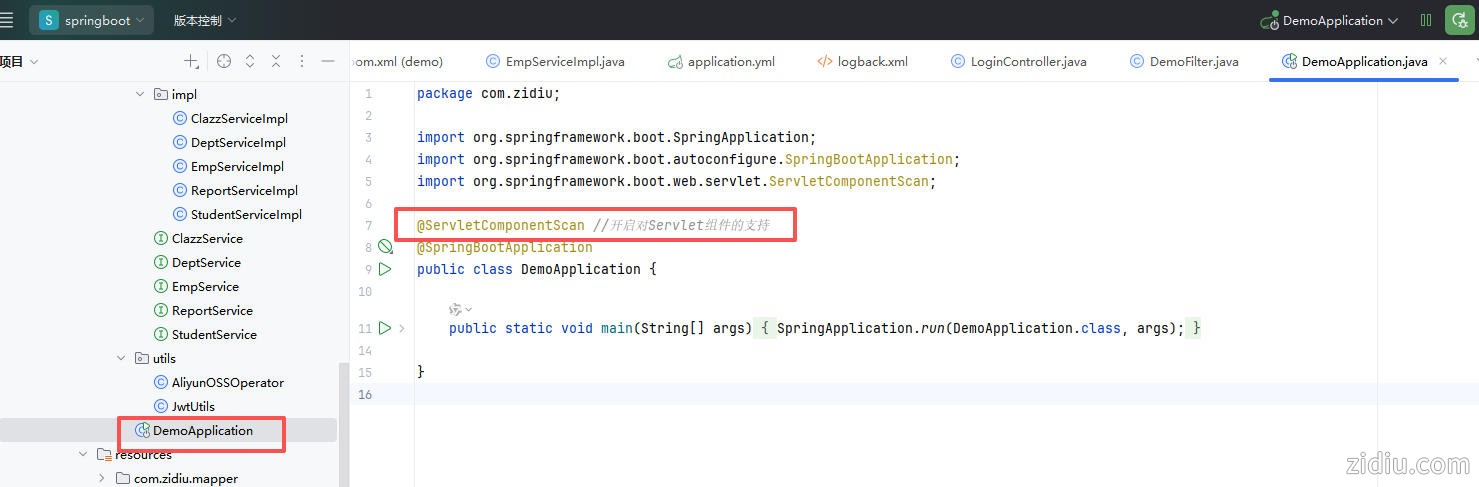Open DemoApplication run configuration dropdown
This screenshot has height=487, width=1479.
1330,20
